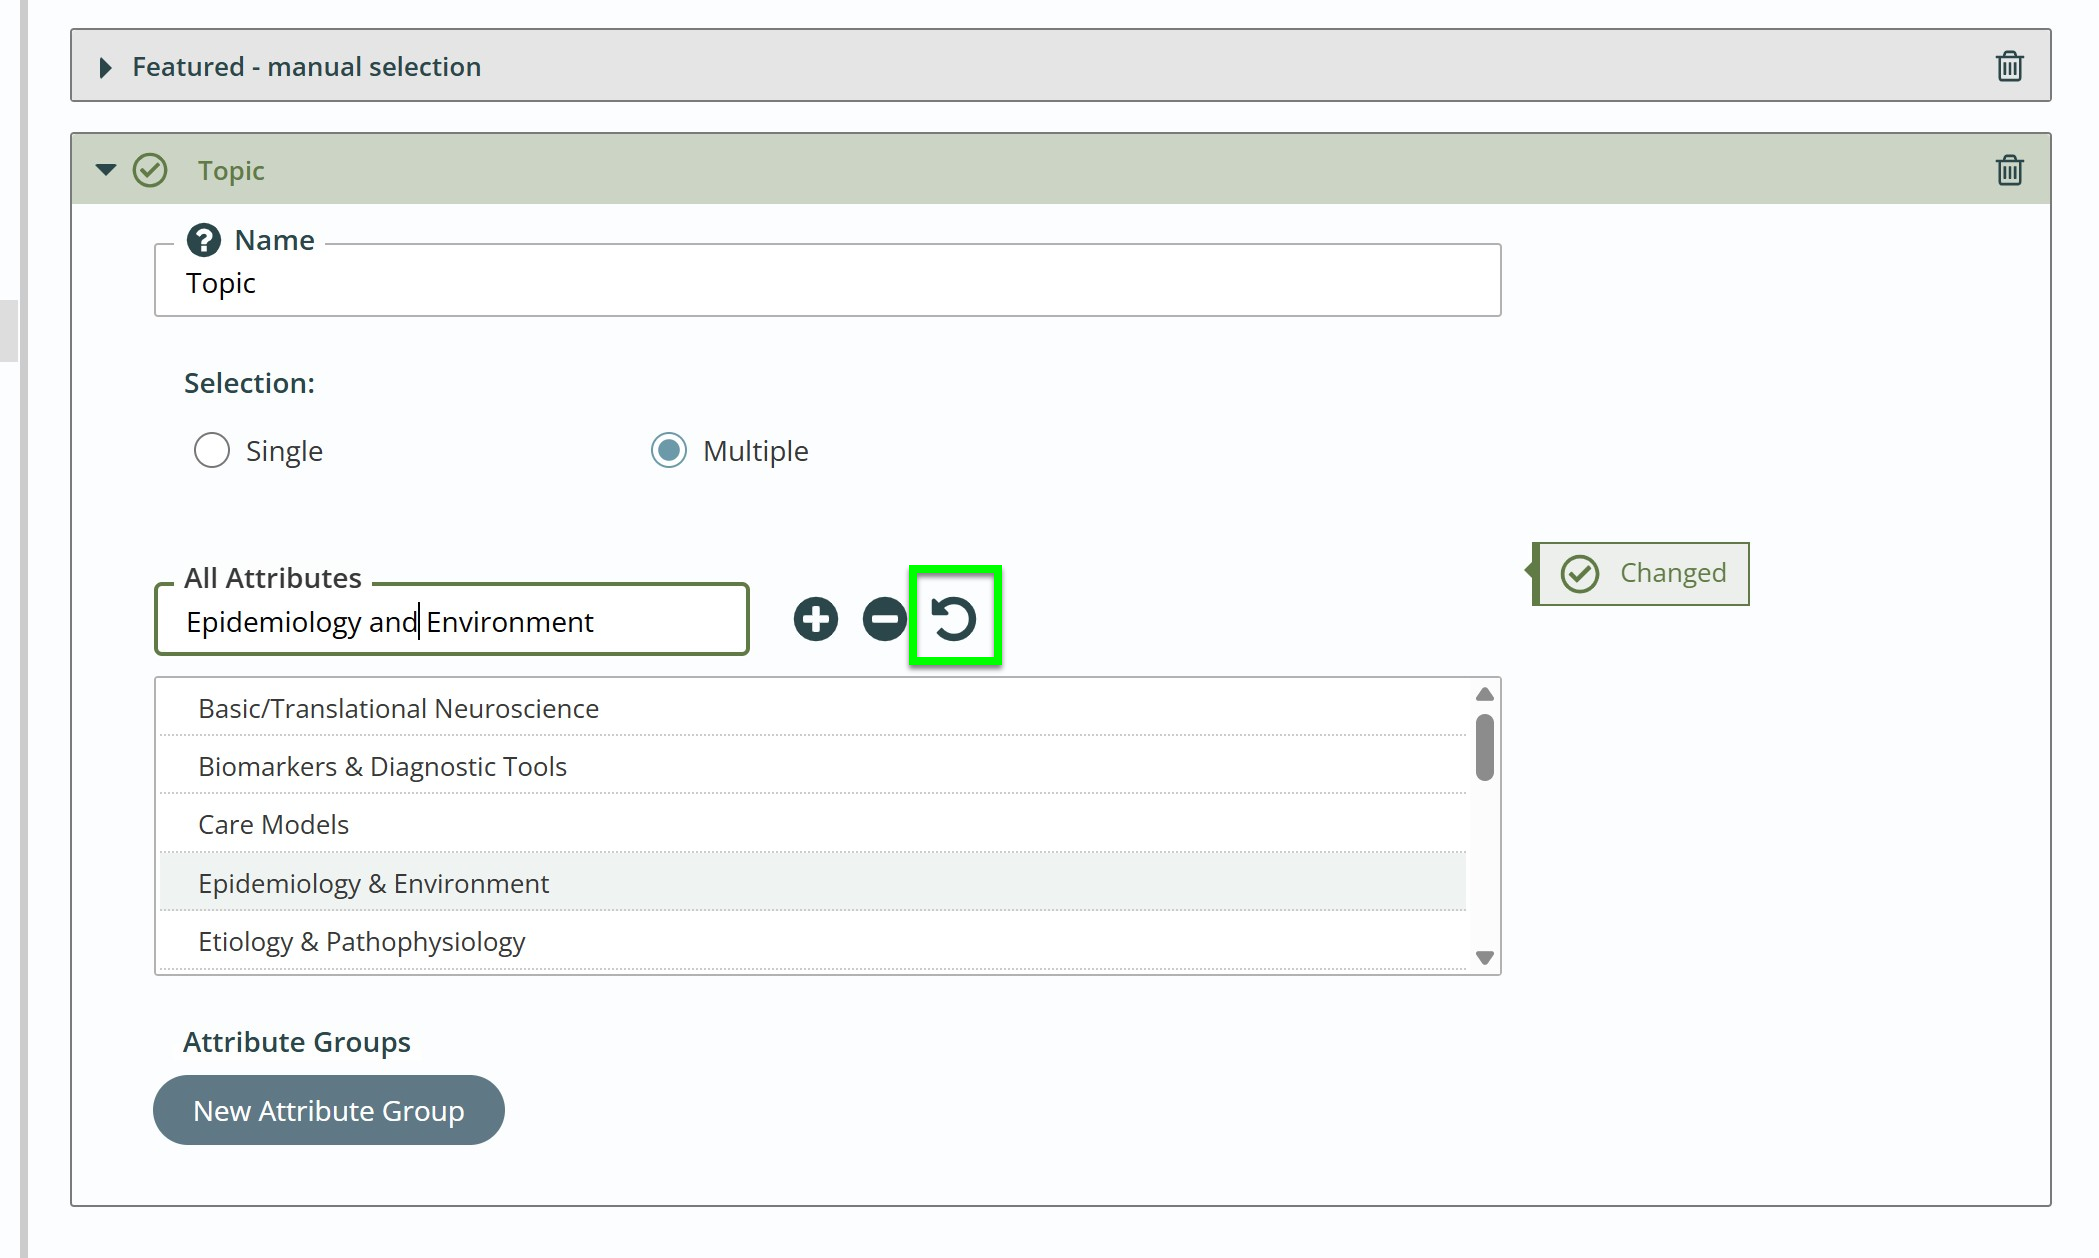Select the Single radio button
Screen dimensions: 2099x1258
pyautogui.click(x=212, y=450)
